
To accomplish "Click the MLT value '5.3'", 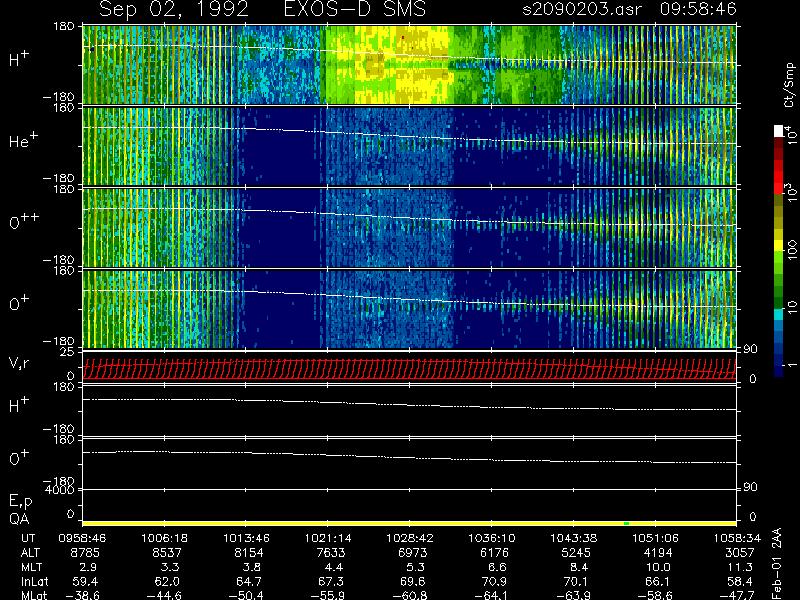I will [415, 567].
